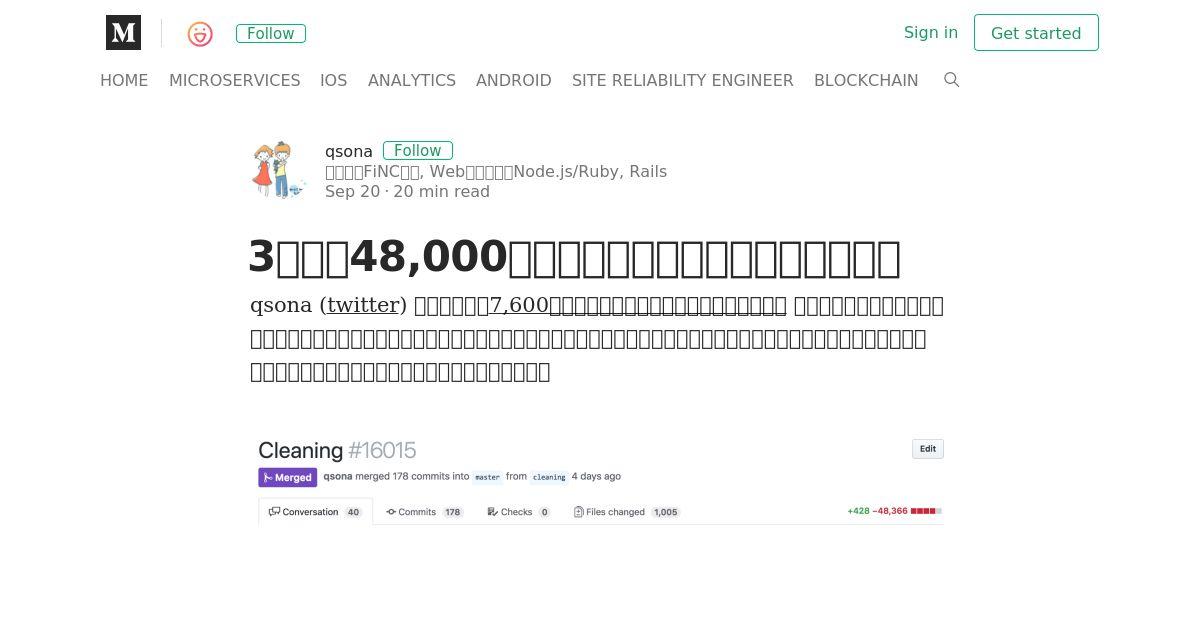
Task: Go to the HOME navigation item
Action: [124, 80]
